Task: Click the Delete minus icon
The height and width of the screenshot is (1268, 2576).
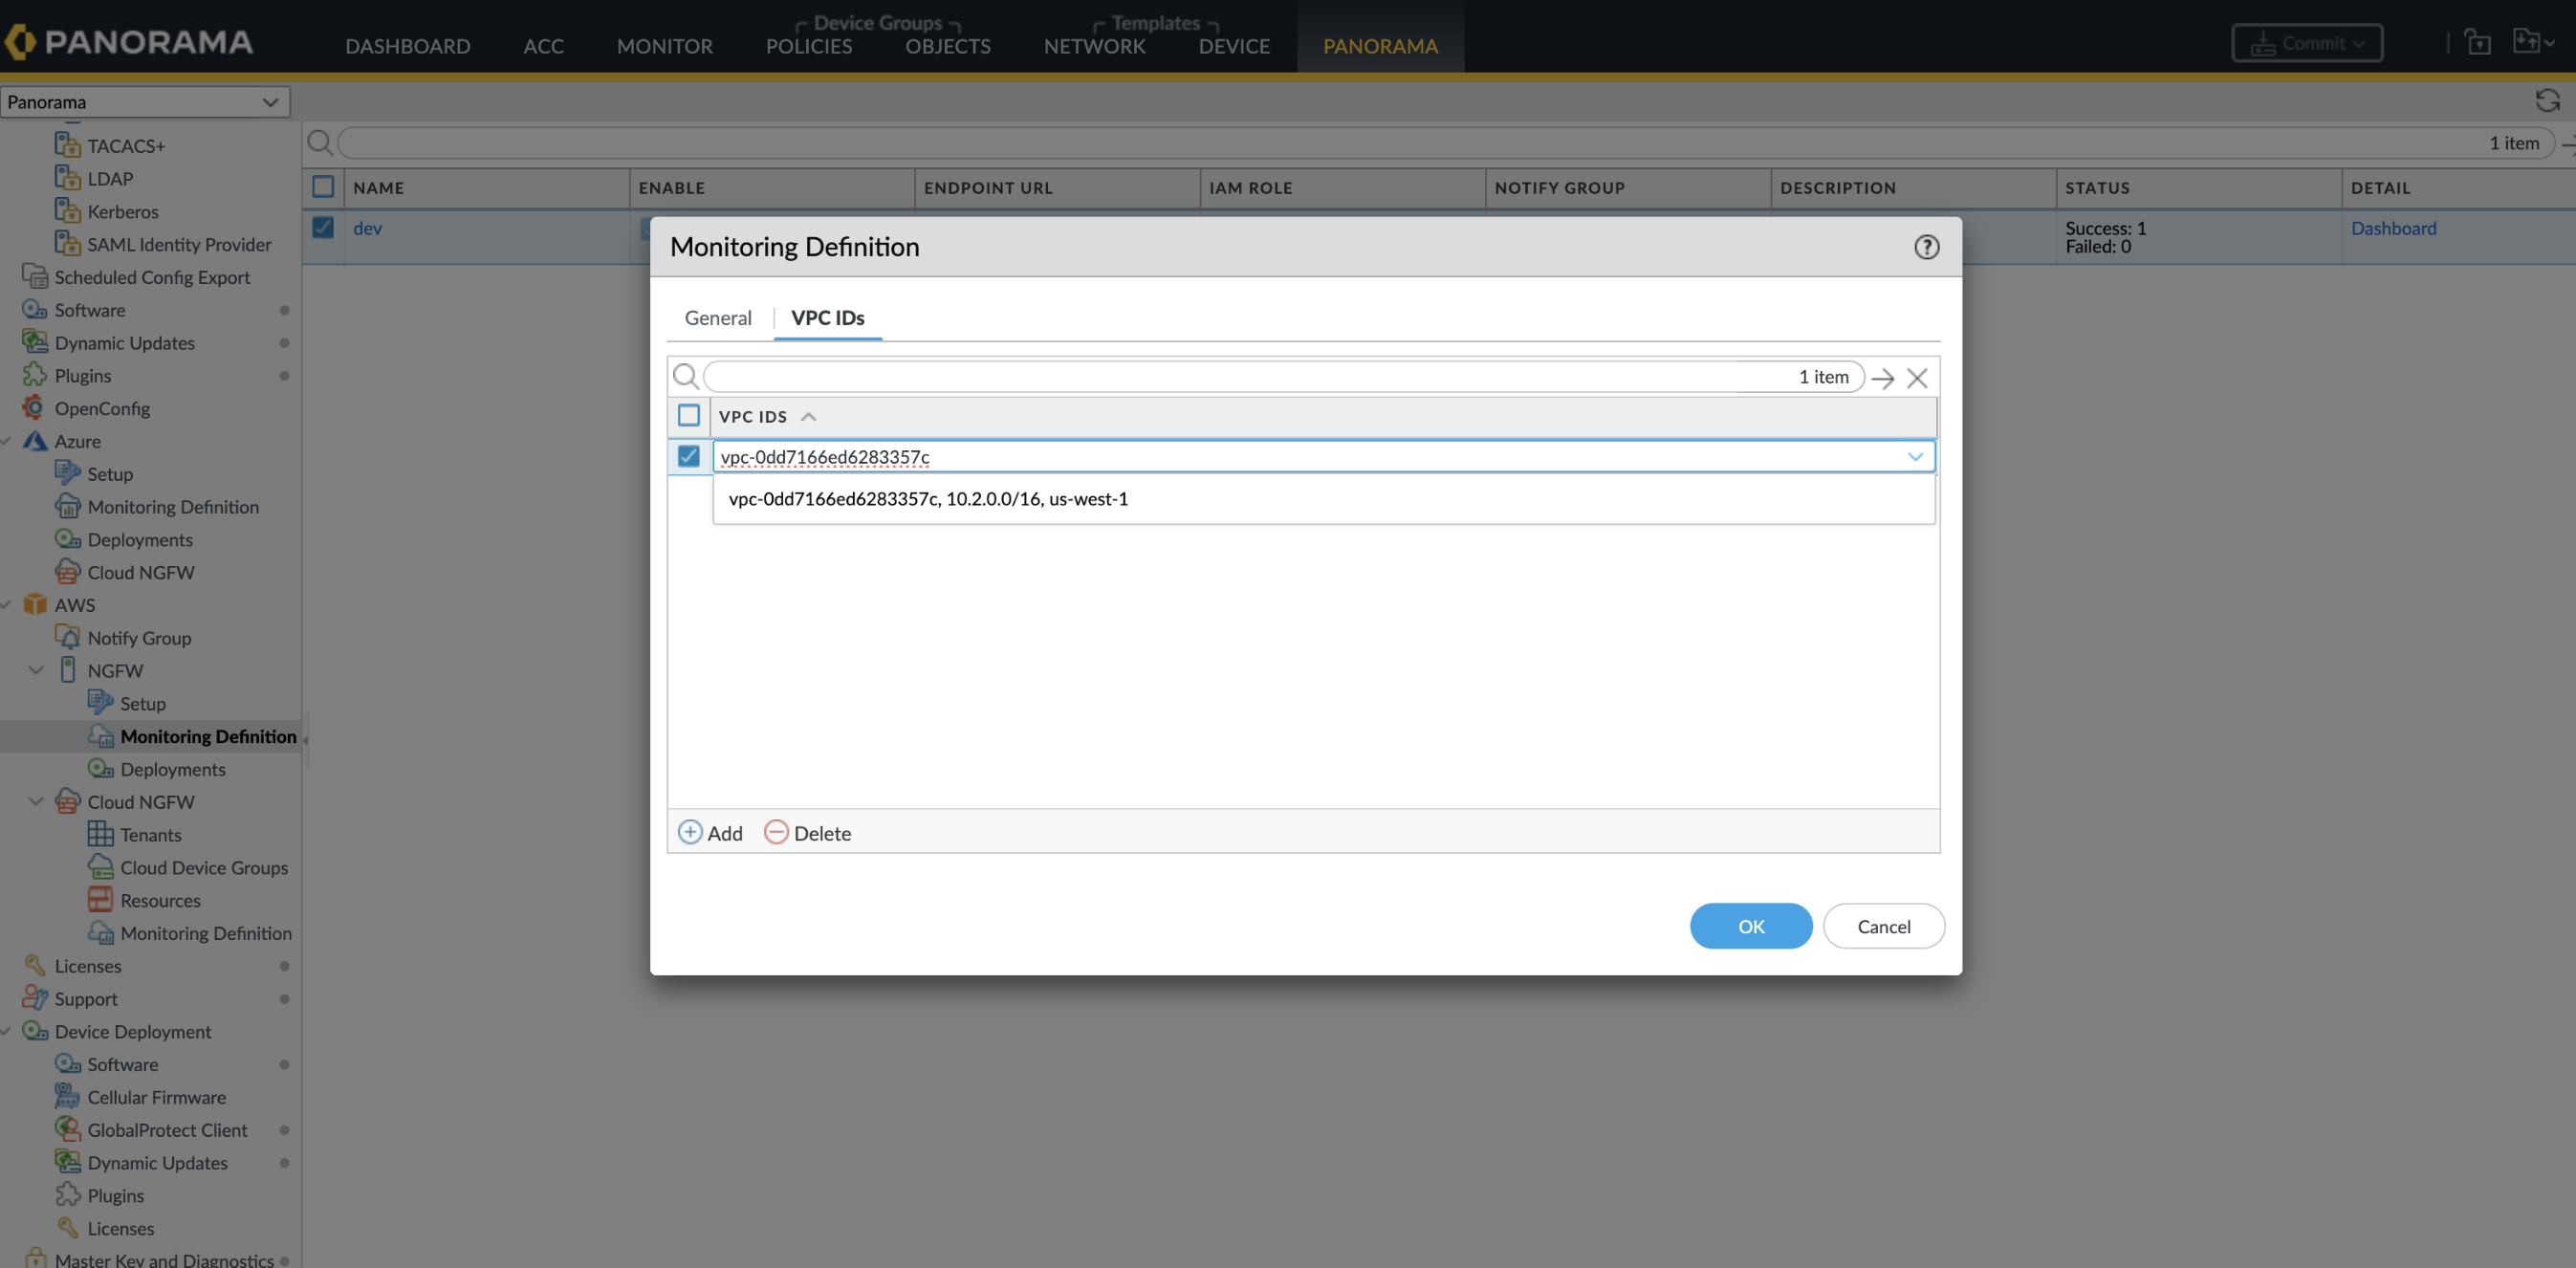Action: click(x=776, y=832)
